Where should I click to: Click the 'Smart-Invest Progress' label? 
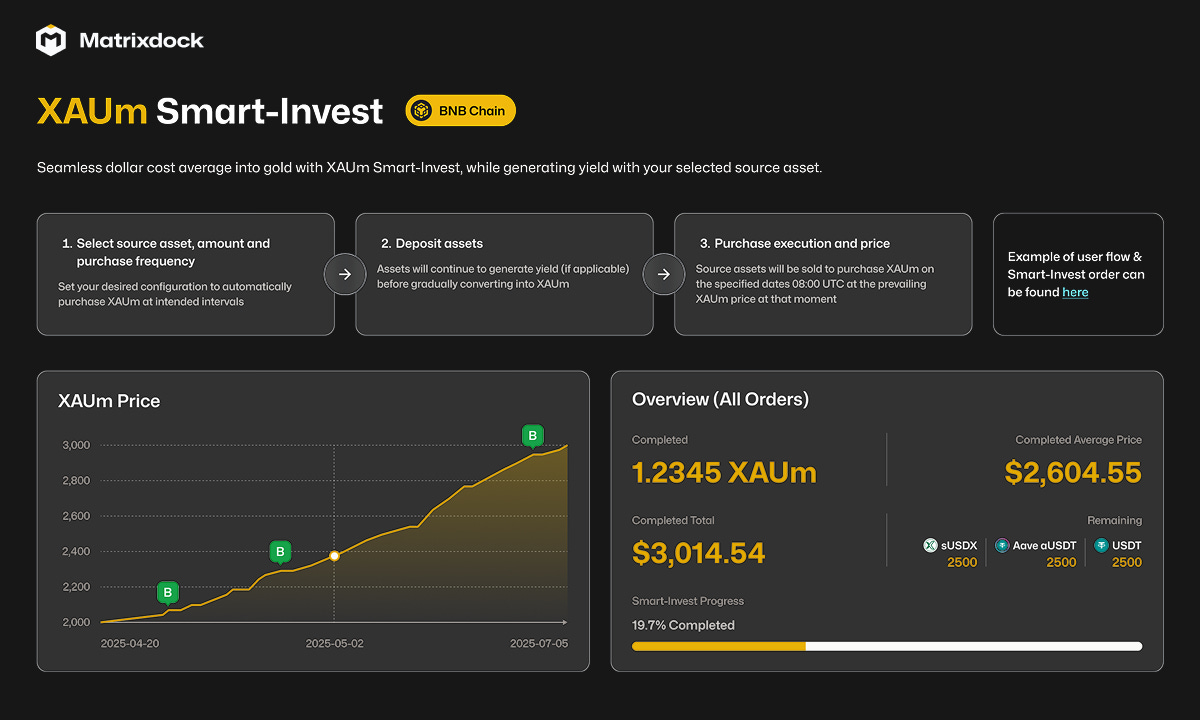tap(688, 601)
